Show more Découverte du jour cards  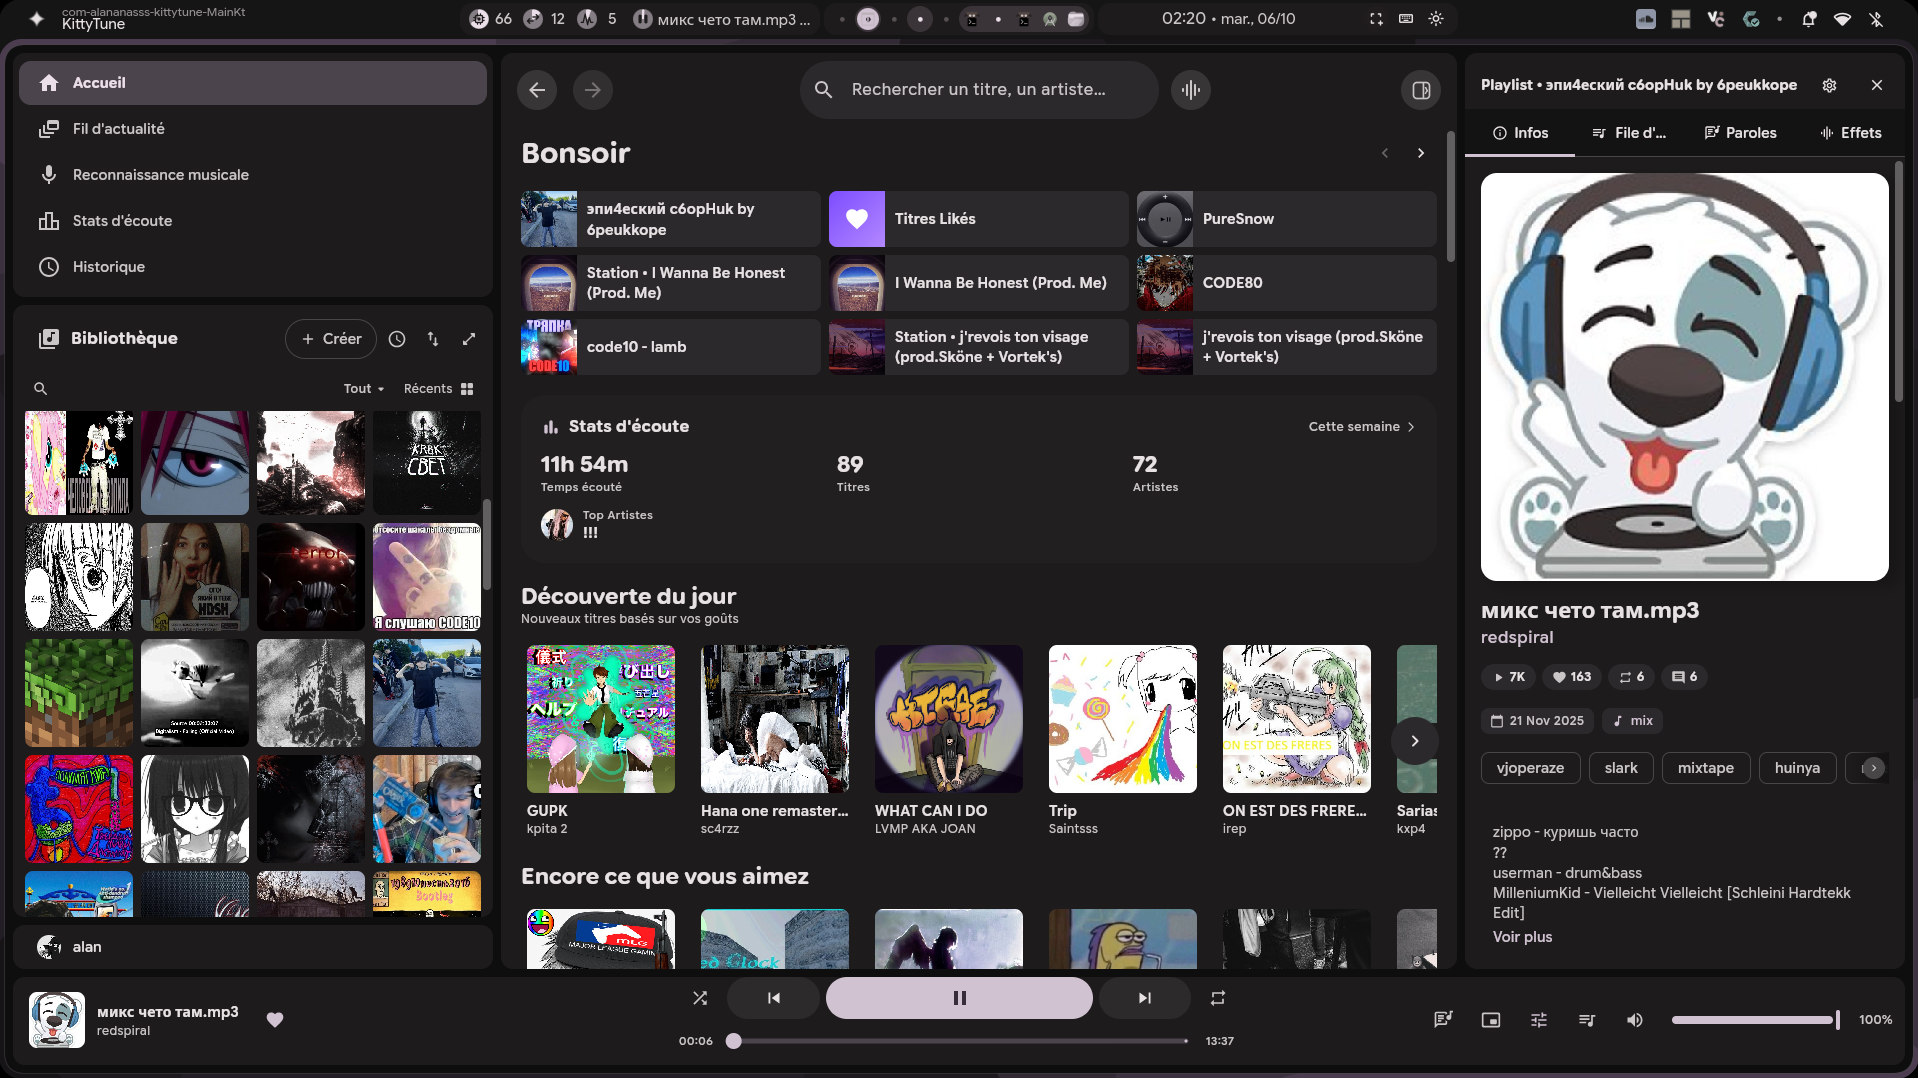(x=1415, y=741)
